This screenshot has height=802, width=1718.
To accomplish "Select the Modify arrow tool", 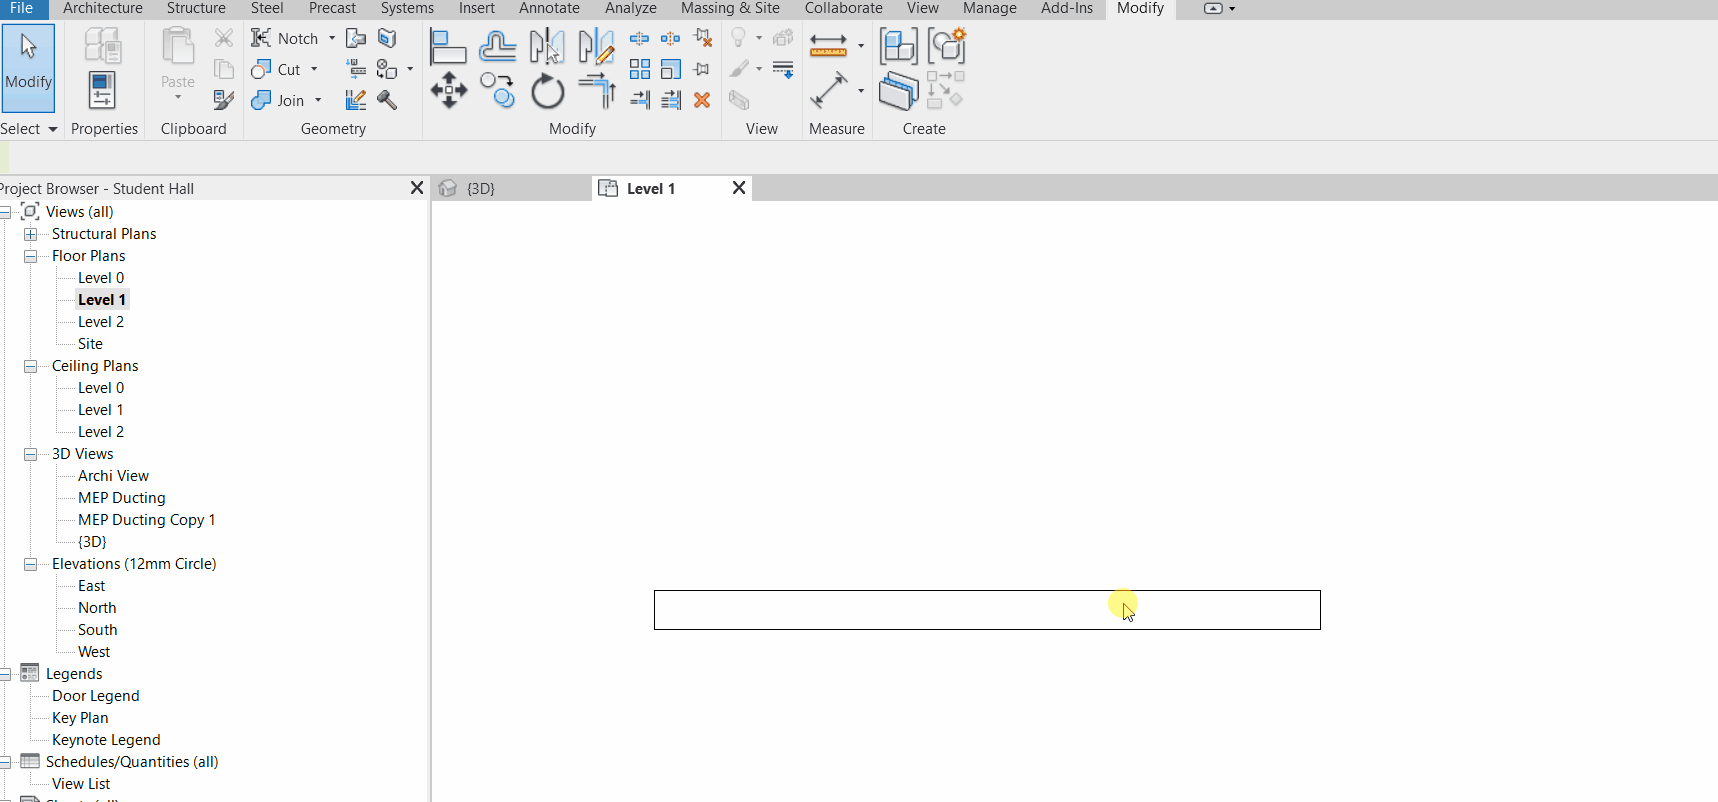I will 28,67.
